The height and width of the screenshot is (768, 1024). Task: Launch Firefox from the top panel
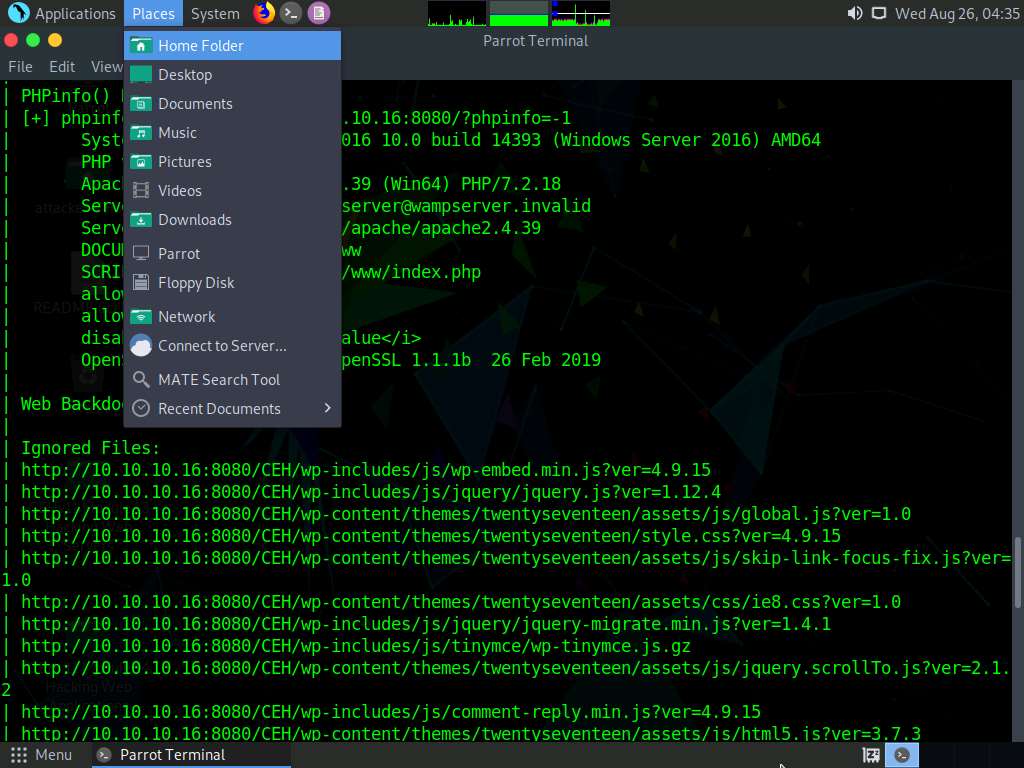[x=264, y=13]
